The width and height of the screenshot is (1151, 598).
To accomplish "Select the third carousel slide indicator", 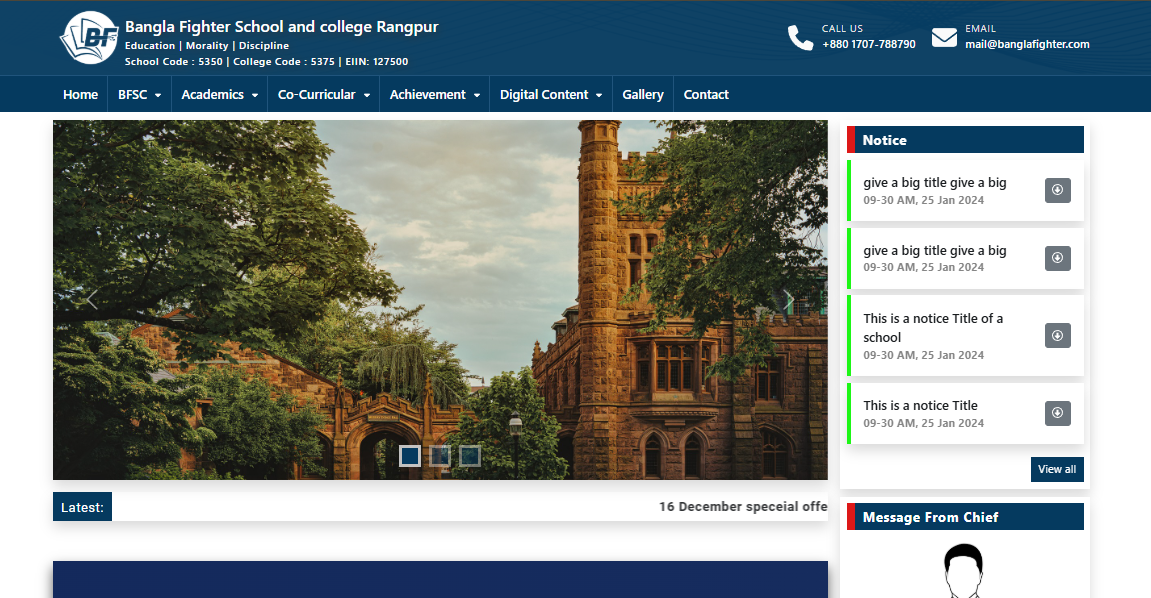I will [x=470, y=456].
